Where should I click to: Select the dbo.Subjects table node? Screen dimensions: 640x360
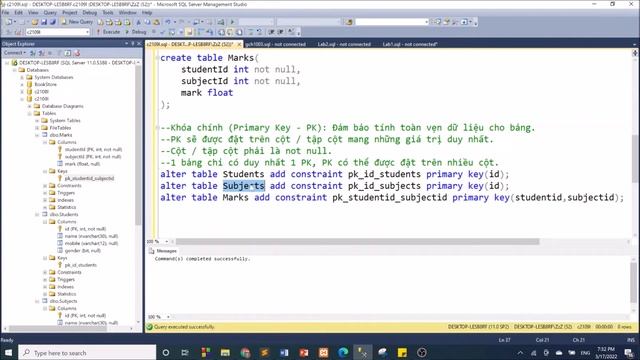tap(63, 301)
